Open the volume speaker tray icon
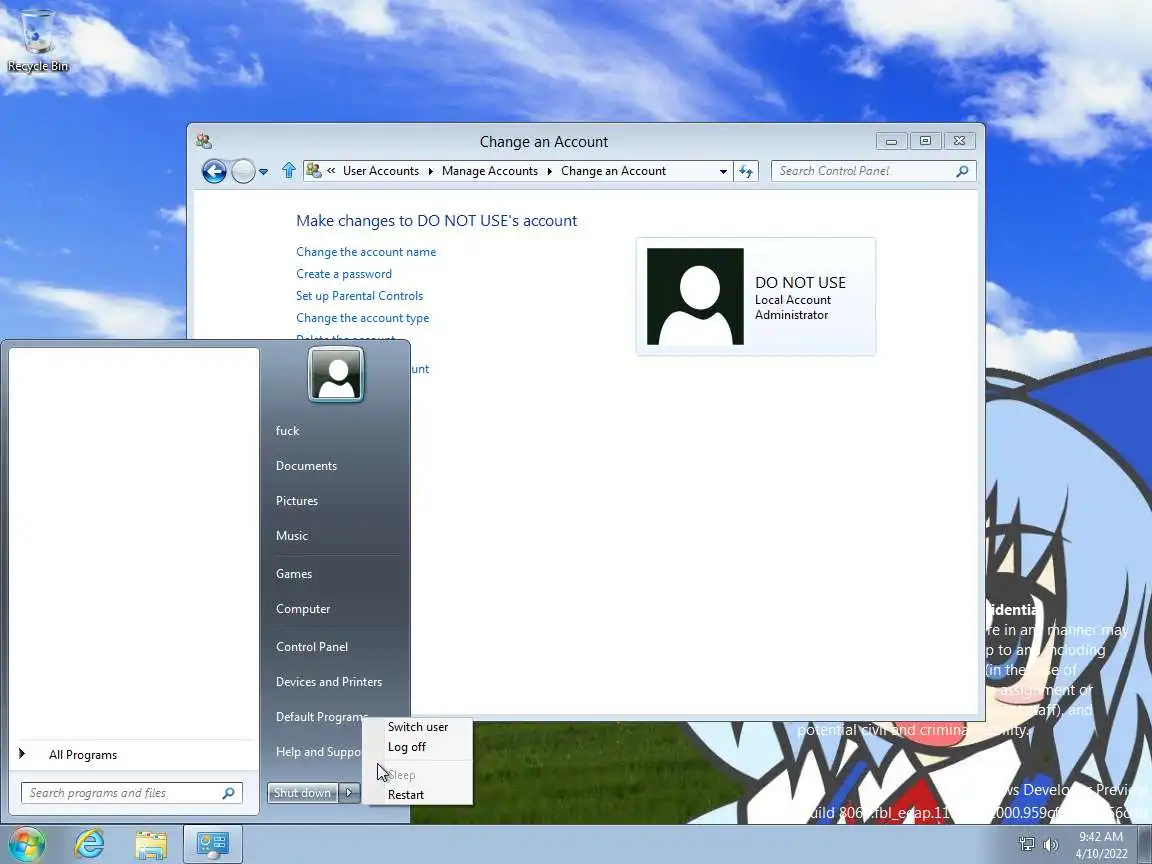 click(1051, 845)
